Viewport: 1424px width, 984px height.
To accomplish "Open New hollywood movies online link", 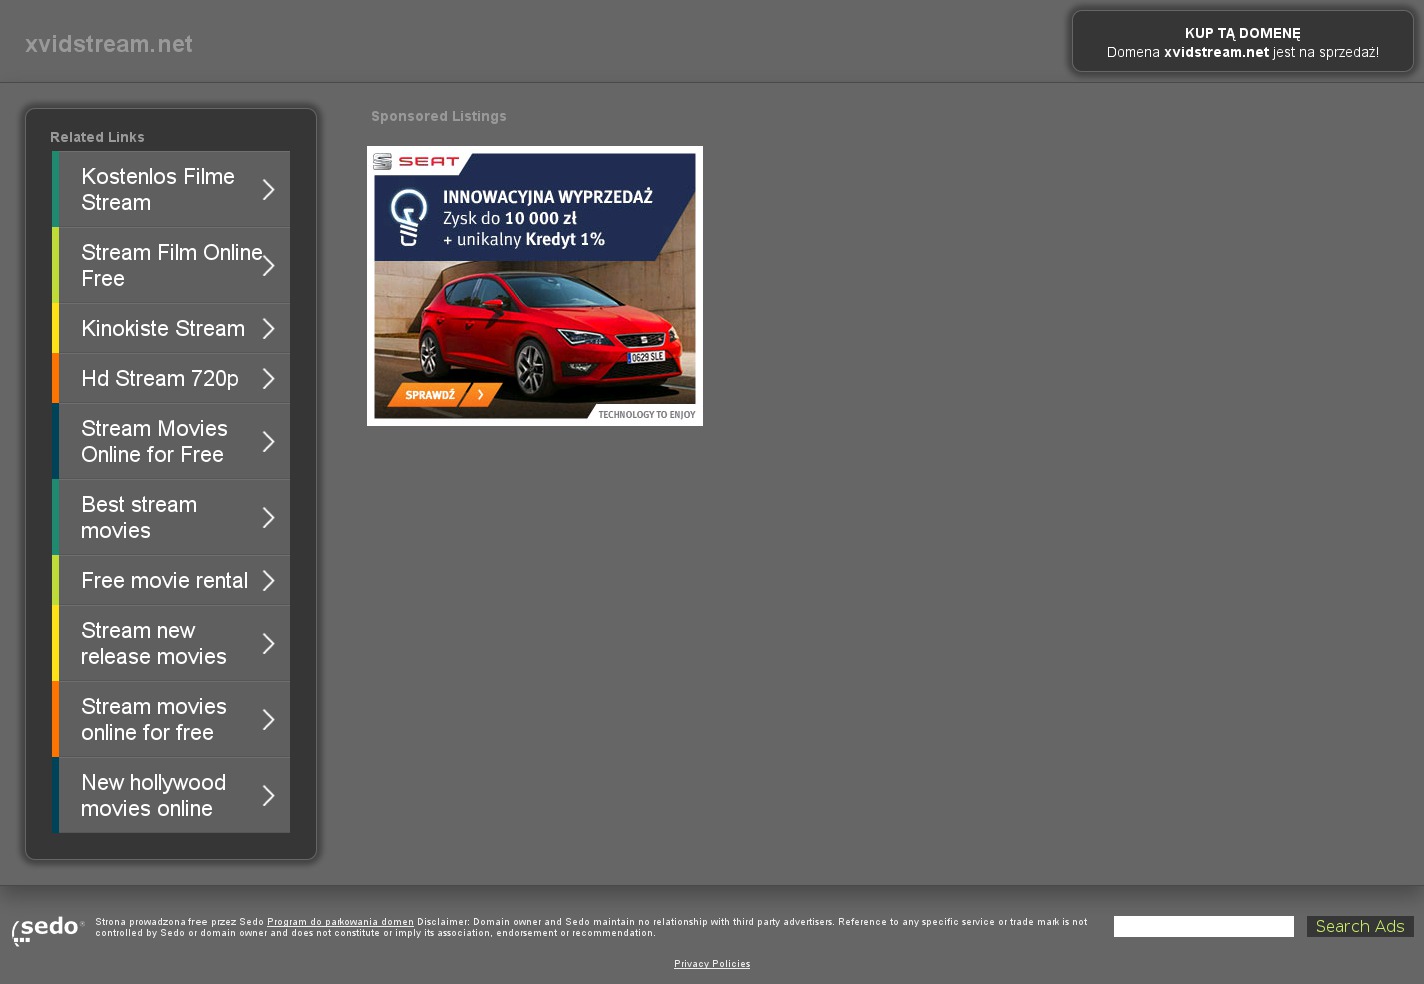I will click(153, 796).
